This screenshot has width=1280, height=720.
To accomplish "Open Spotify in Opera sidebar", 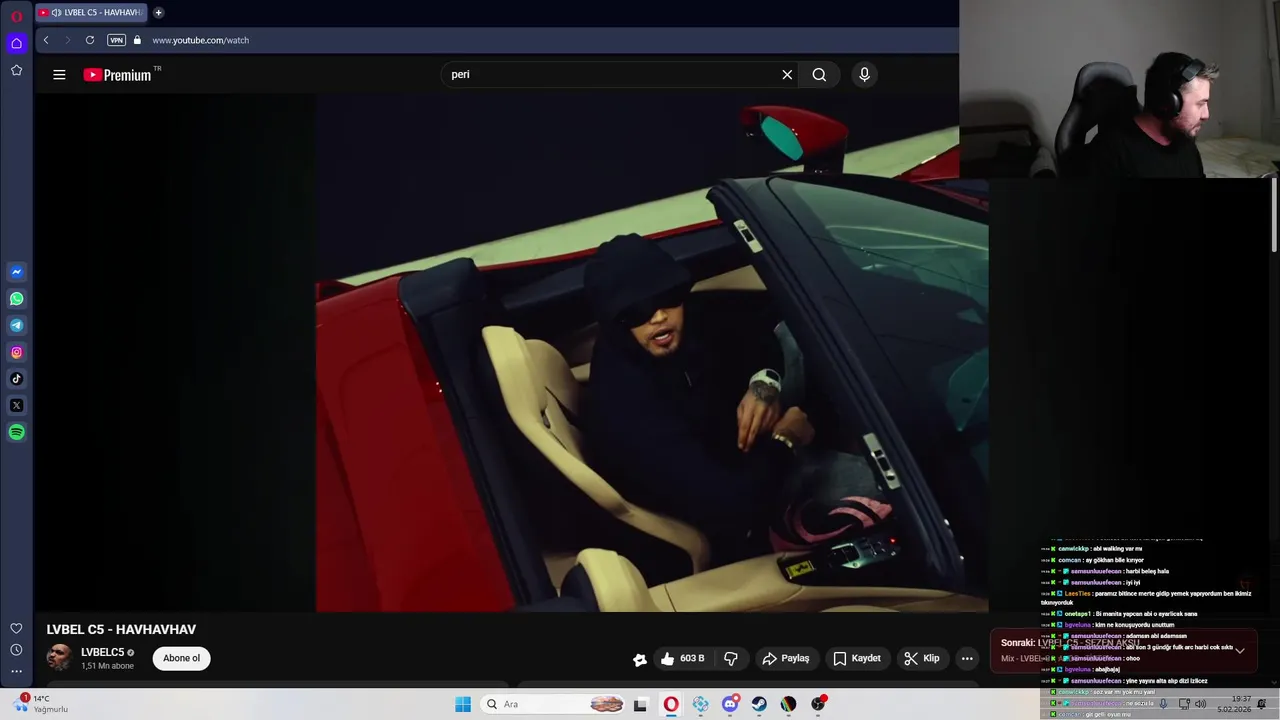I will tap(16, 432).
